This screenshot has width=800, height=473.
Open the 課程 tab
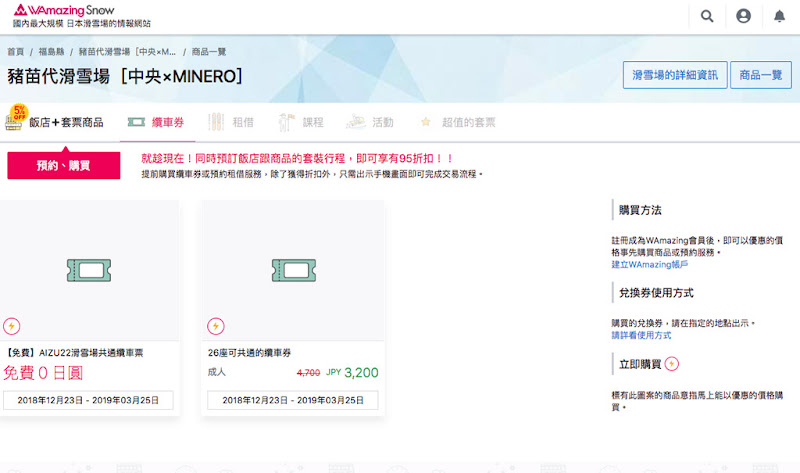tap(301, 122)
